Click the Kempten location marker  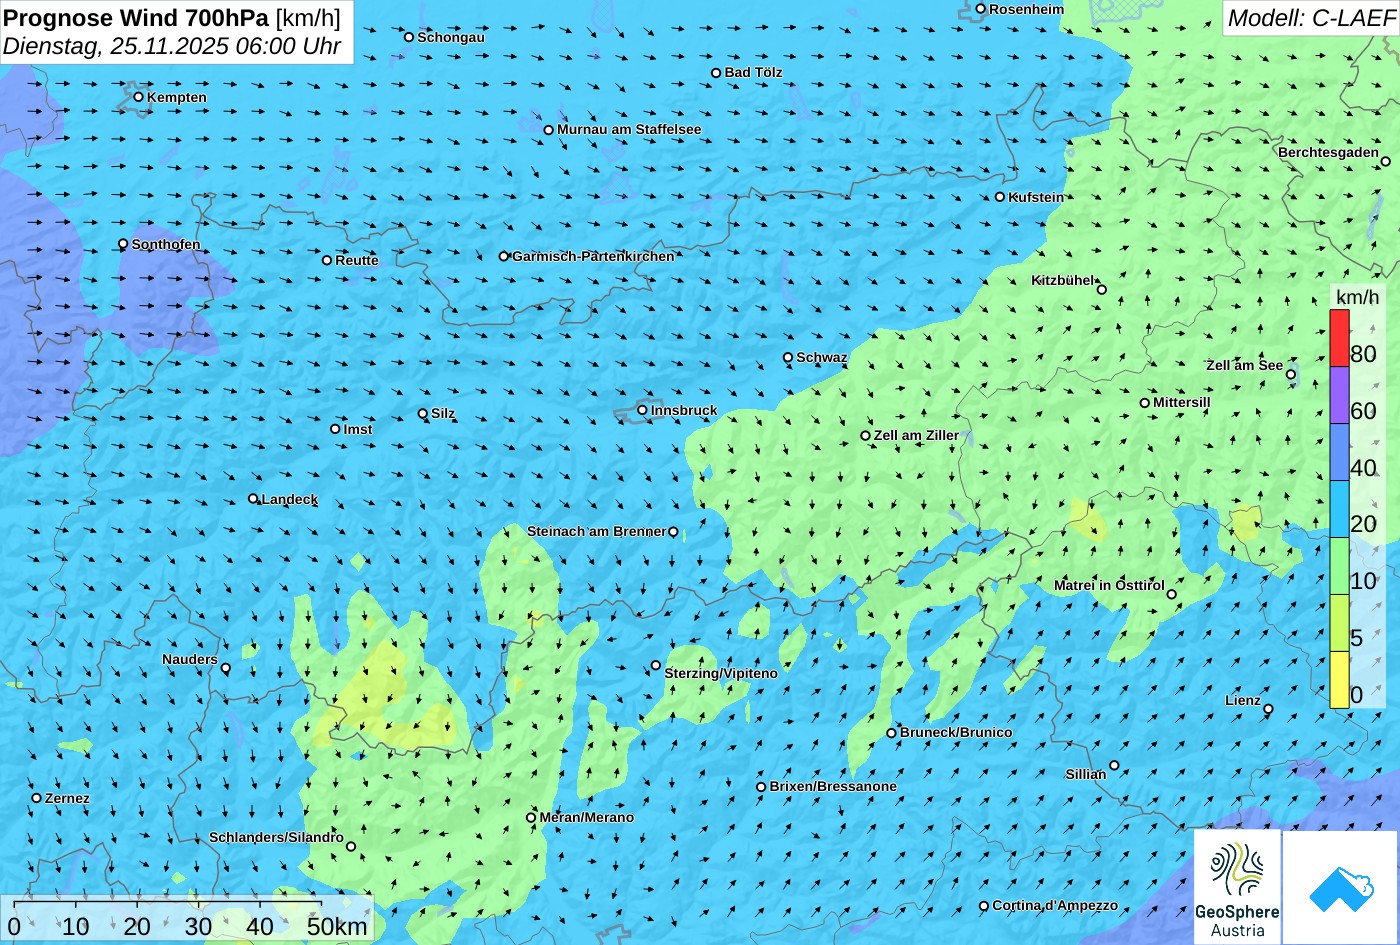139,97
